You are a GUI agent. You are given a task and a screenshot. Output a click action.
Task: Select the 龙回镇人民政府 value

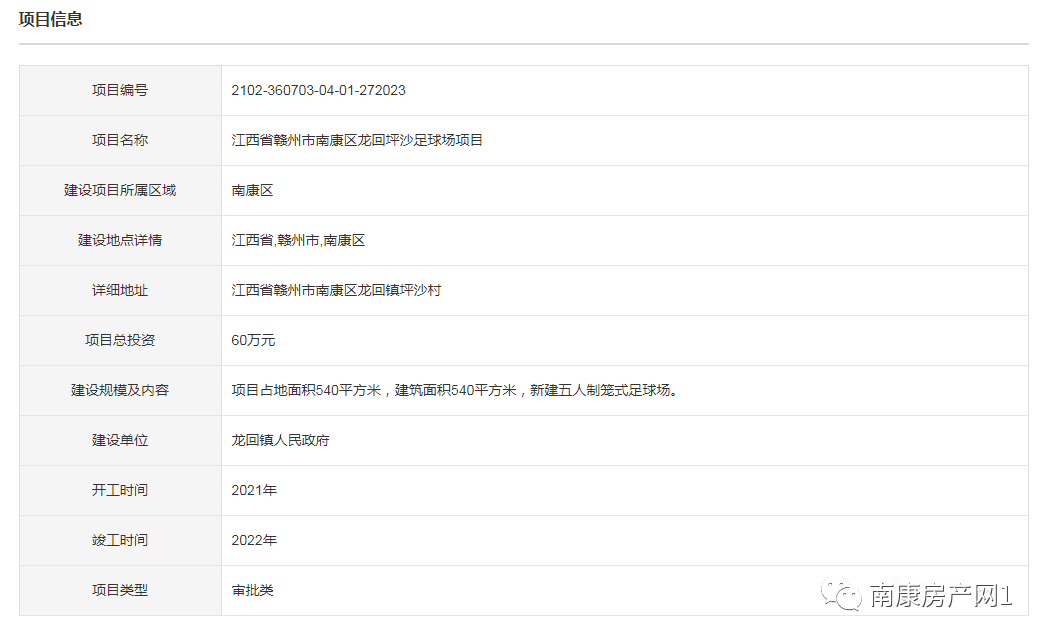[x=280, y=440]
